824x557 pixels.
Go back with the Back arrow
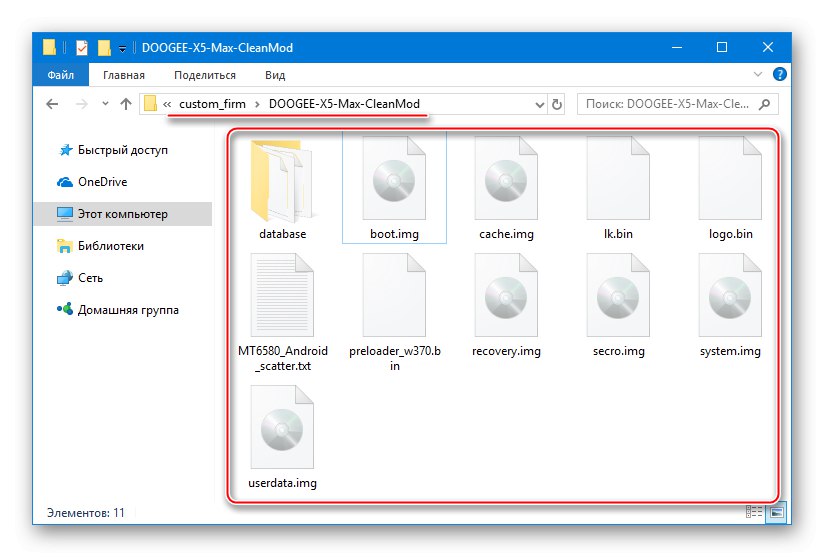52,104
